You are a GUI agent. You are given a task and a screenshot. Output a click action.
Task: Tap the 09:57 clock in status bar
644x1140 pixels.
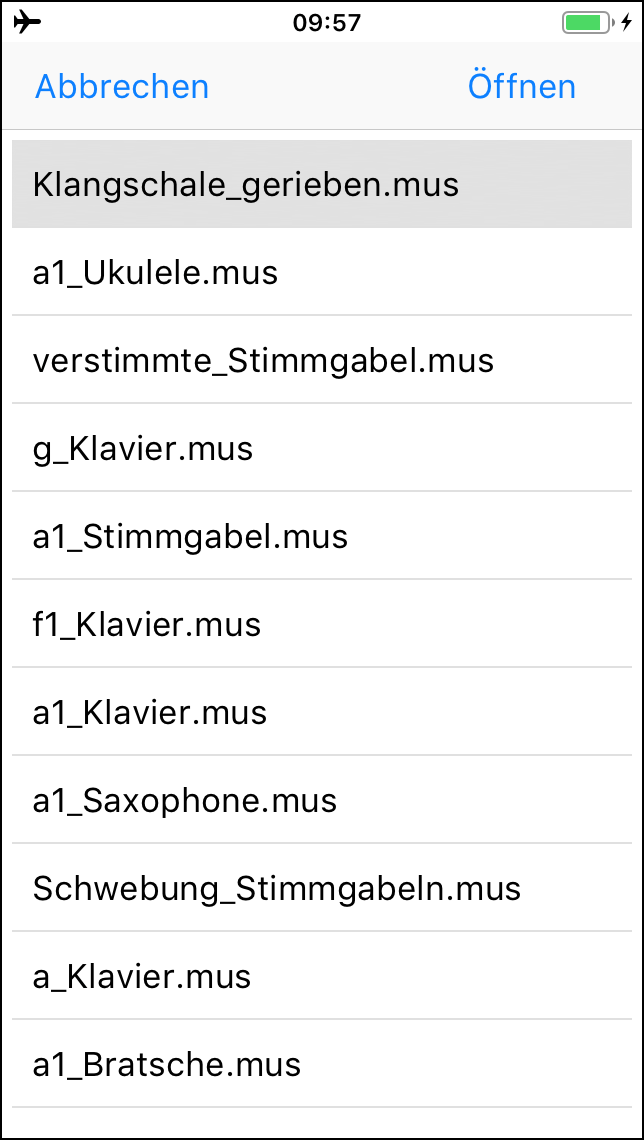point(327,22)
